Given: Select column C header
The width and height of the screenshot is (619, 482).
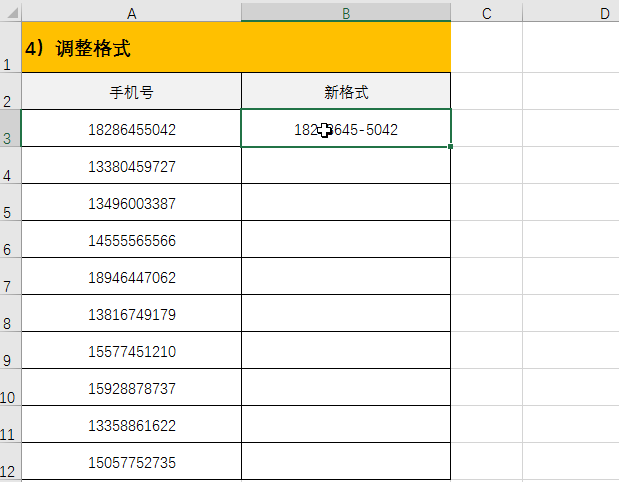Looking at the screenshot, I should [x=486, y=13].
